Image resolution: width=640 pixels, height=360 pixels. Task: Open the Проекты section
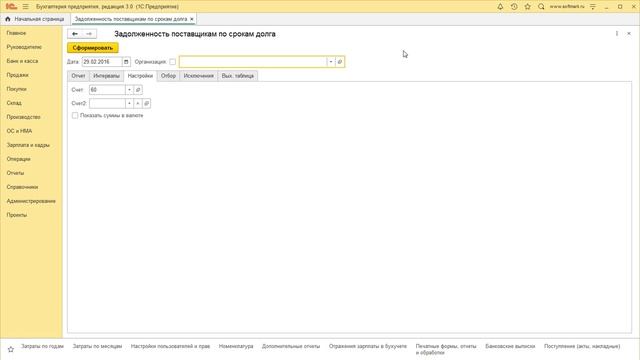[17, 215]
